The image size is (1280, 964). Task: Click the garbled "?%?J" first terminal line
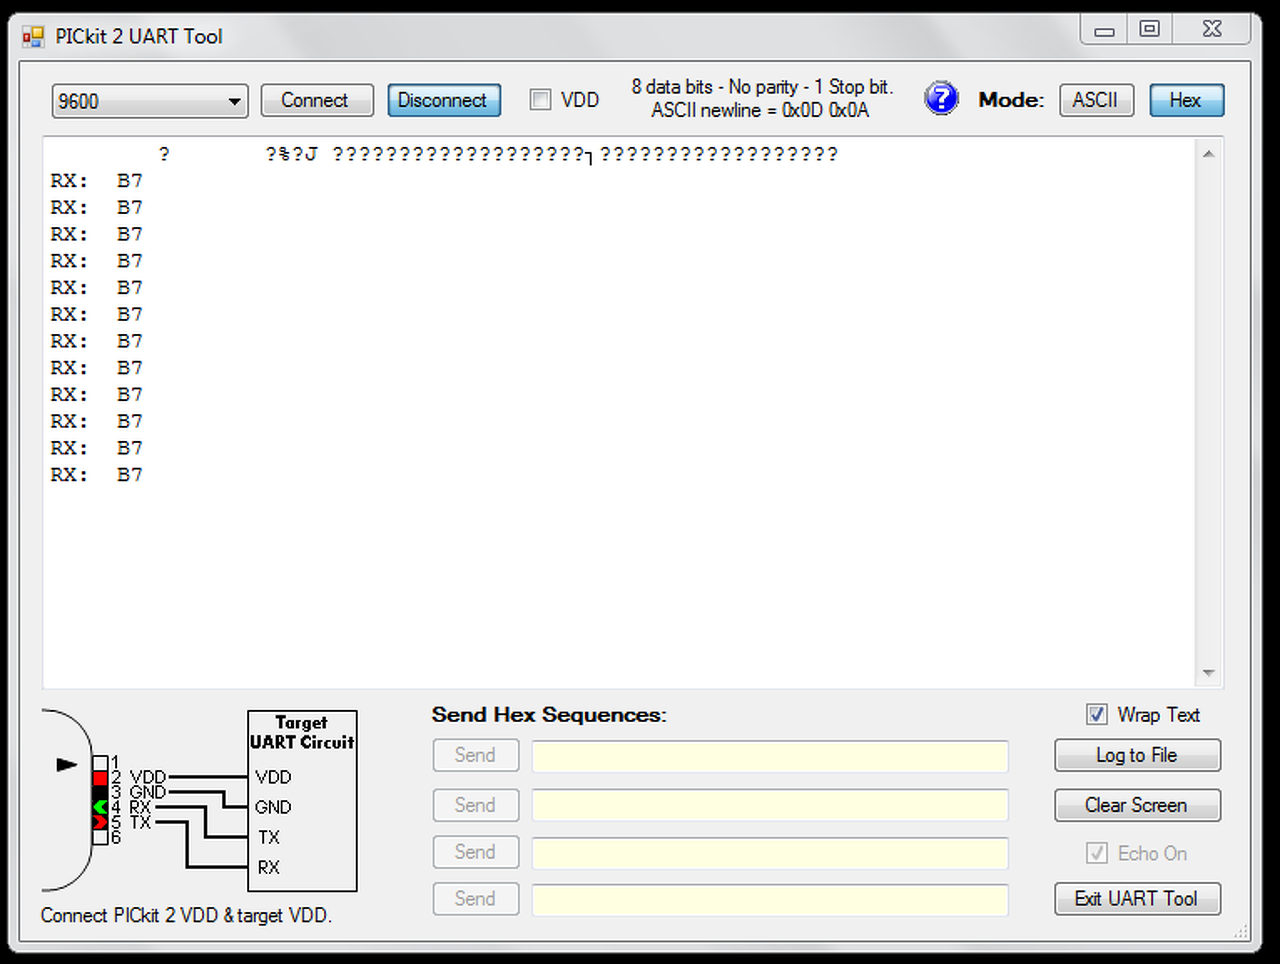(498, 154)
